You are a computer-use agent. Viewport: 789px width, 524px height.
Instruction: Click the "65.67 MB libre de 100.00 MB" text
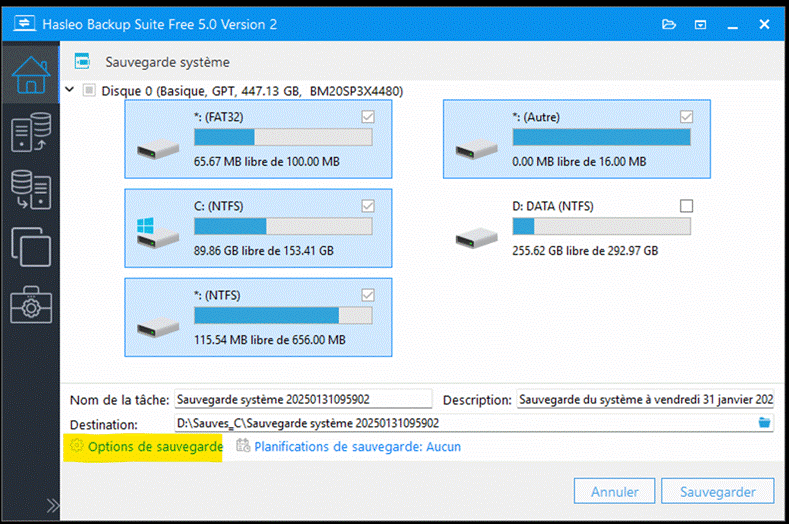point(267,162)
